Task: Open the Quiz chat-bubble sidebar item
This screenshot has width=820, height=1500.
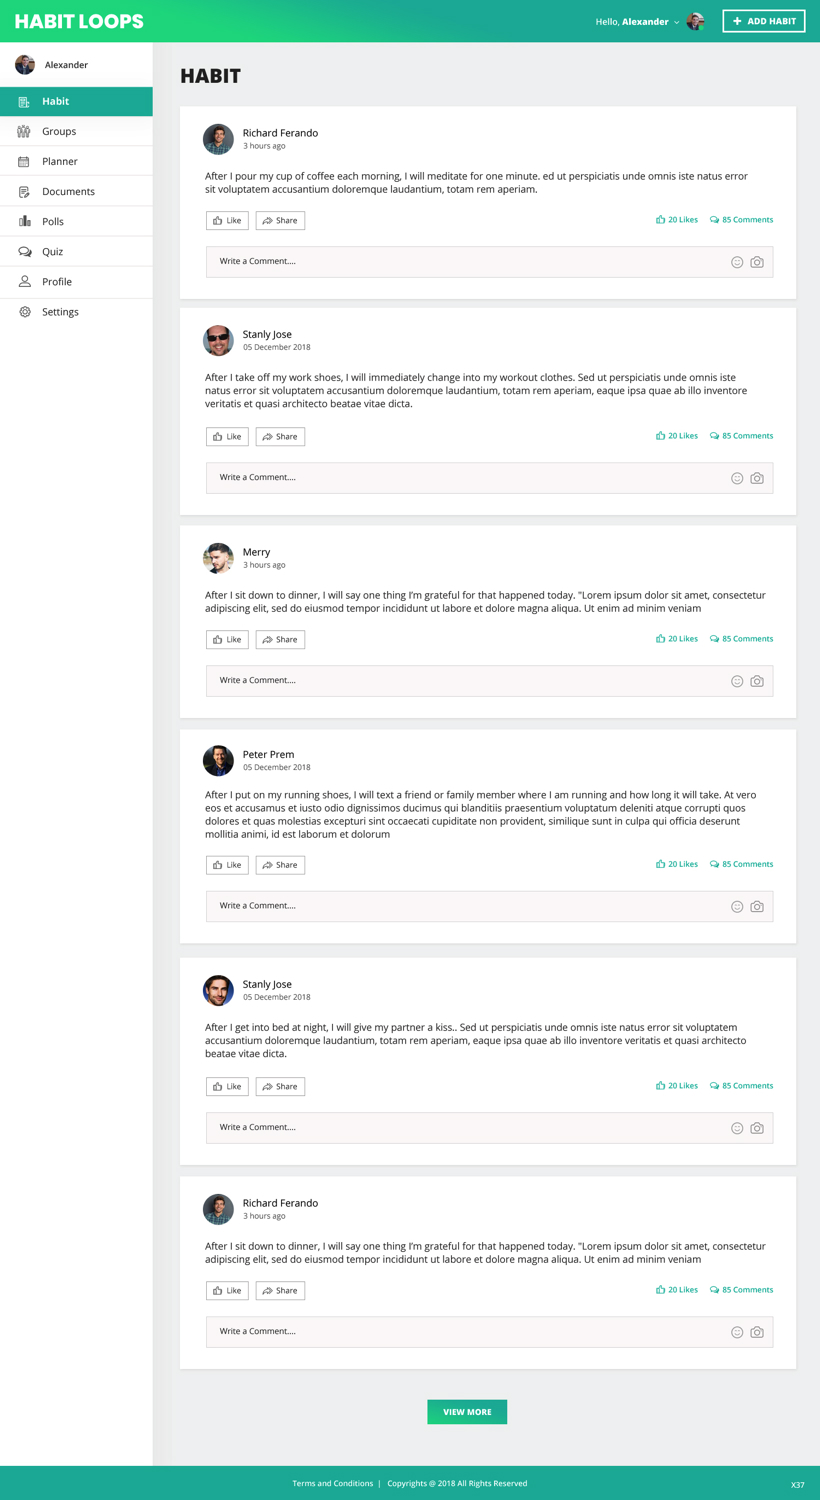Action: pyautogui.click(x=25, y=252)
